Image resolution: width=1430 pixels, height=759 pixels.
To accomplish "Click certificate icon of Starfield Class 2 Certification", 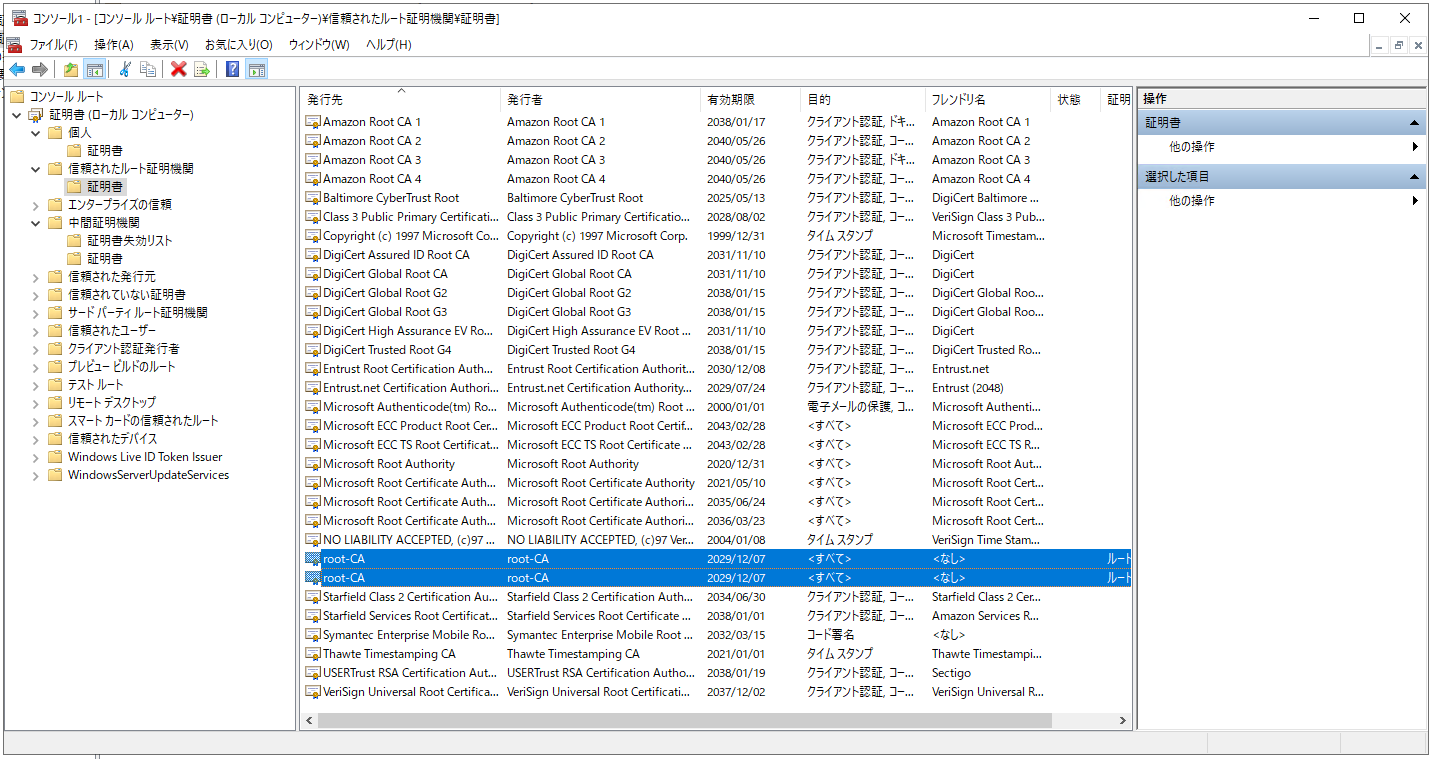I will 313,597.
